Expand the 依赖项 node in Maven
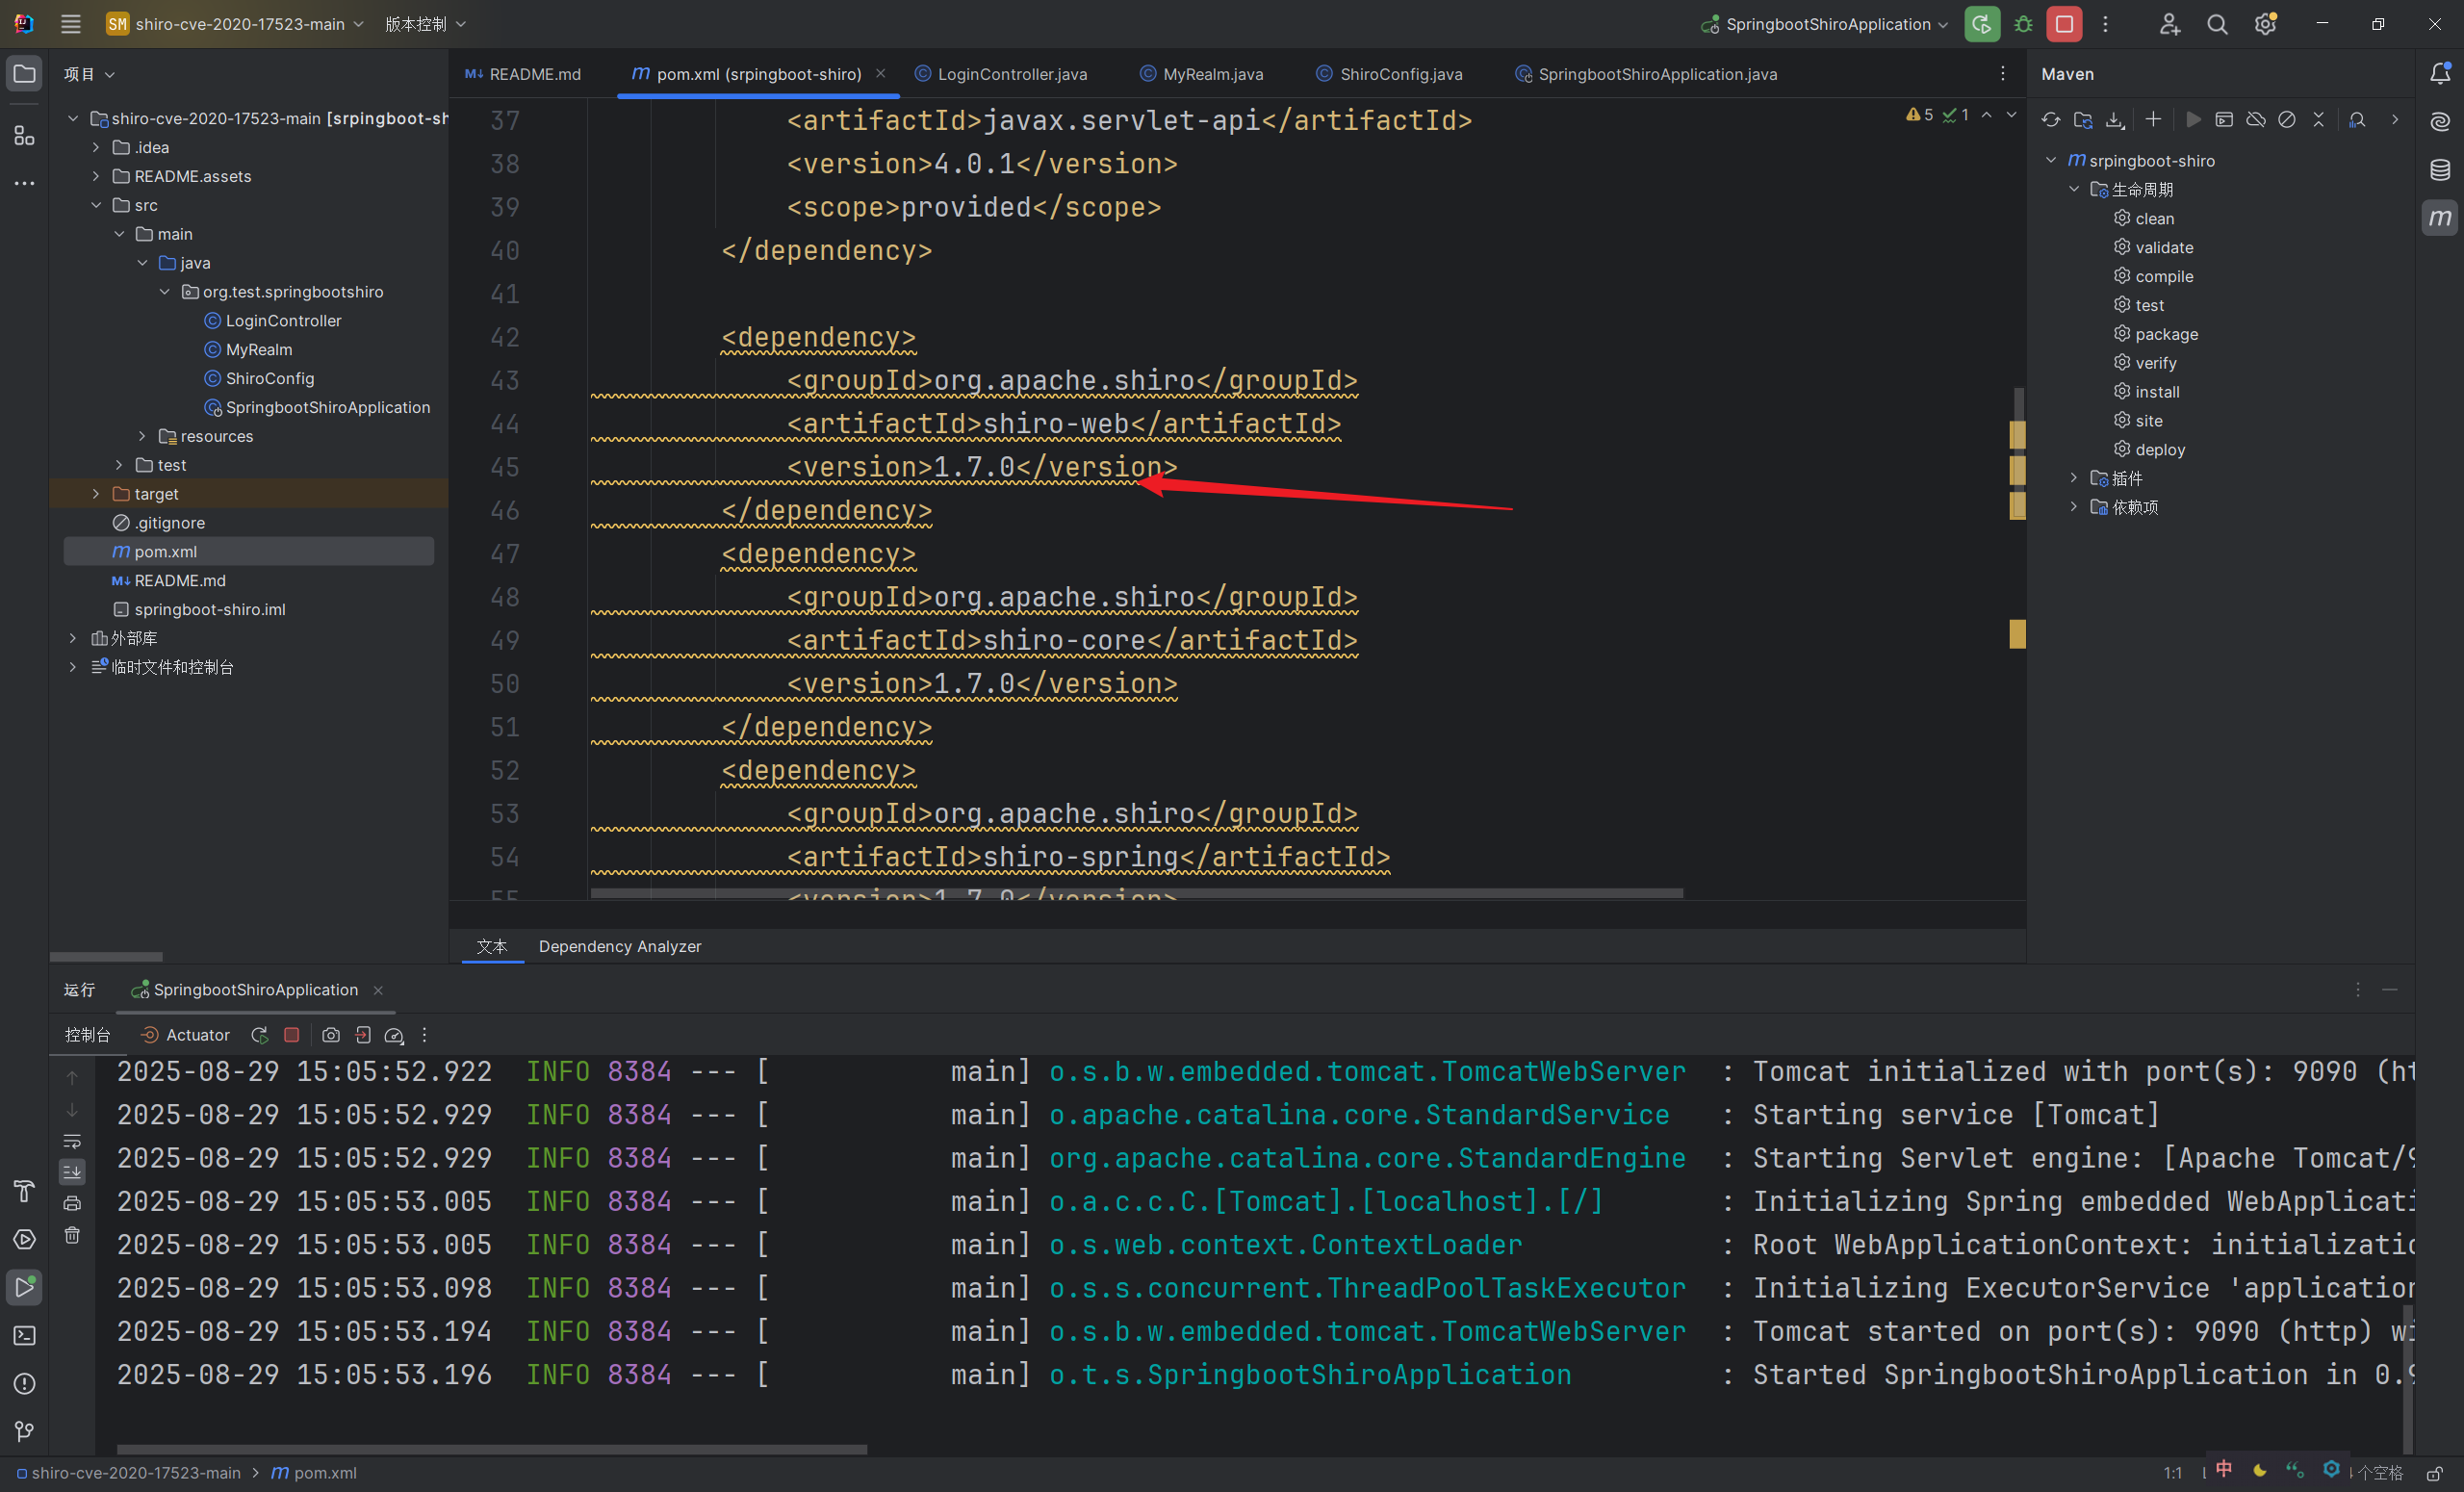 click(2074, 507)
